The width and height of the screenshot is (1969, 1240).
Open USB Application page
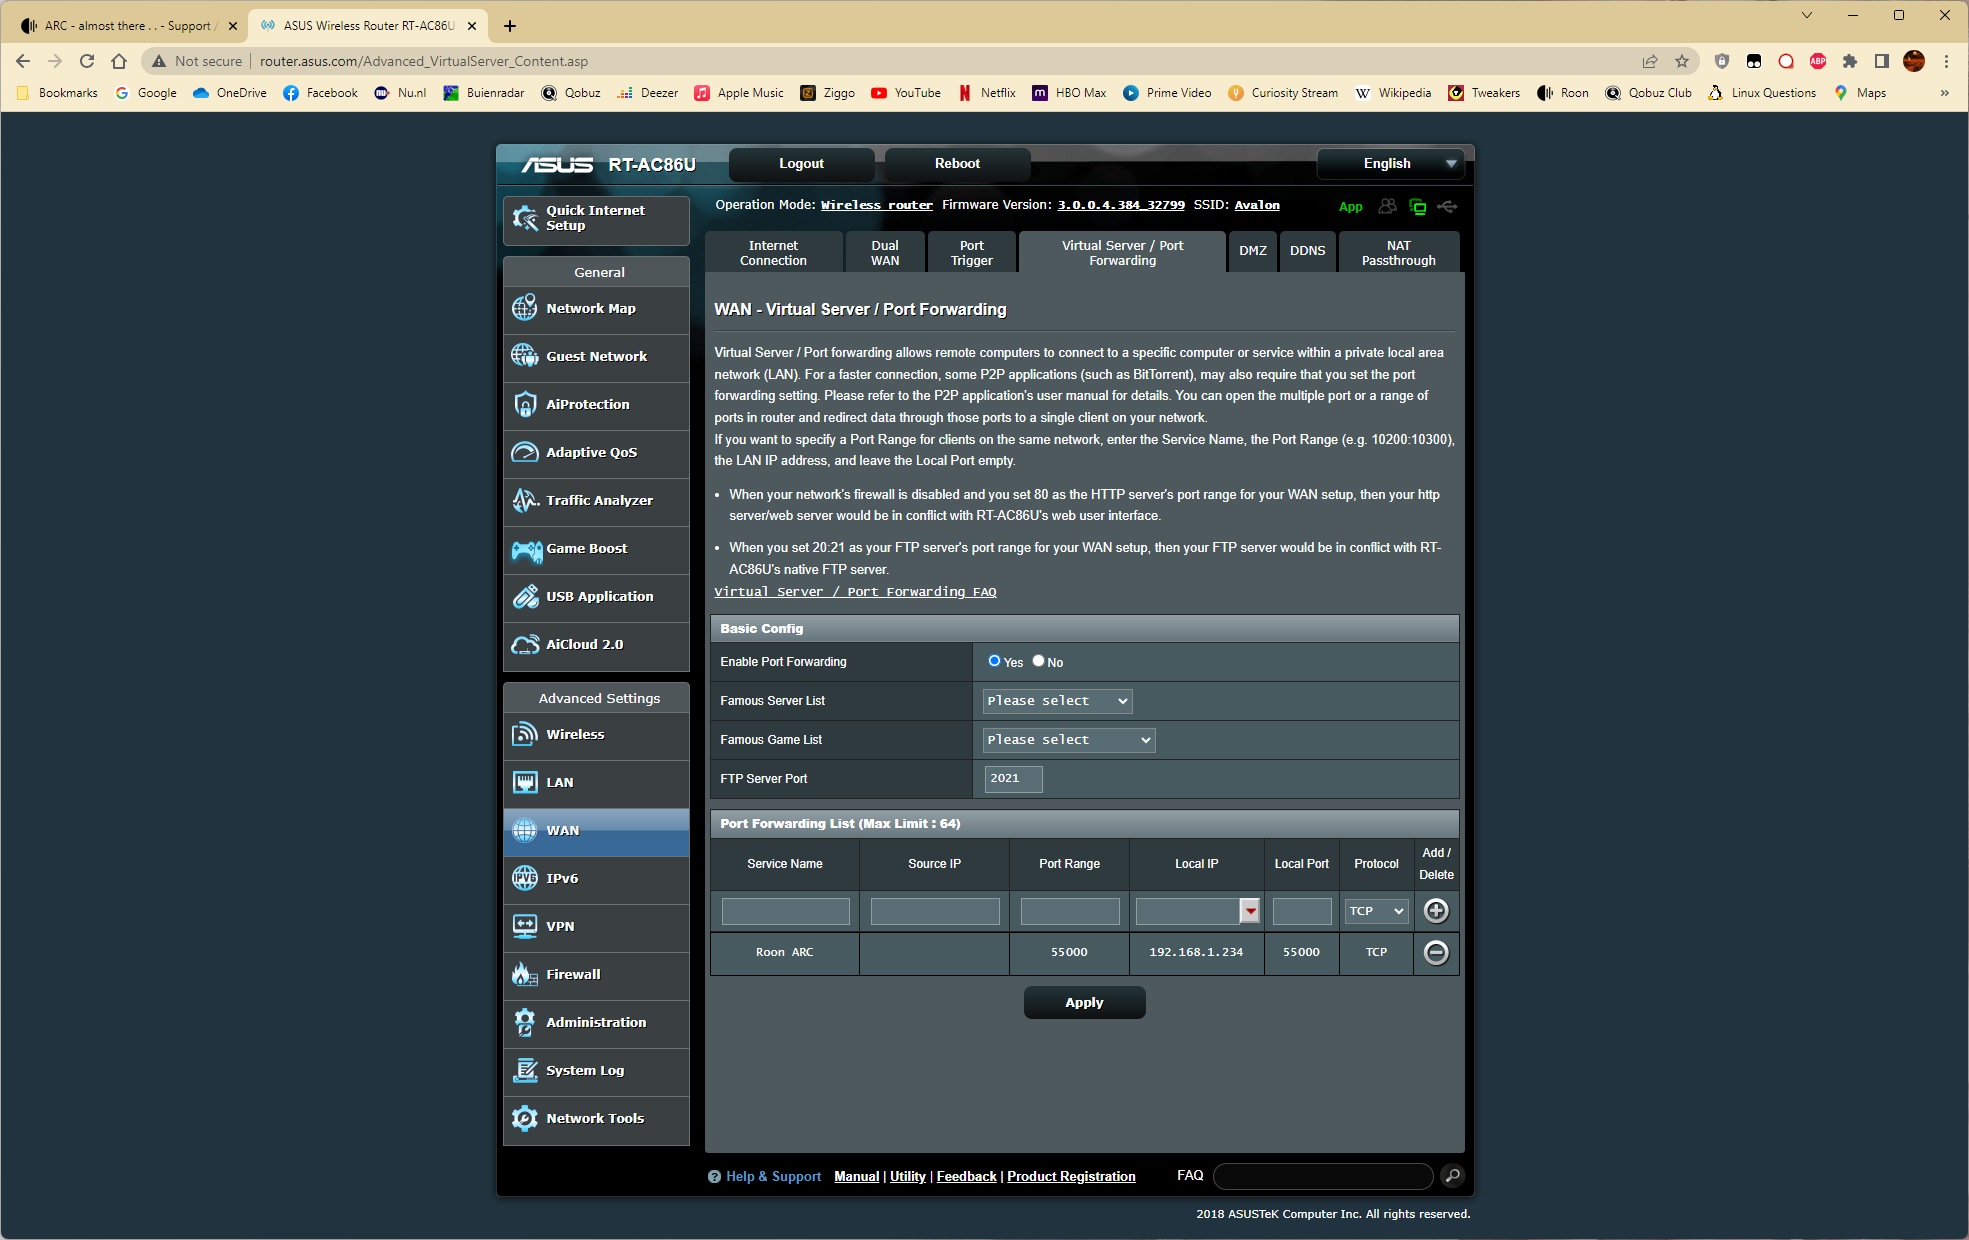pyautogui.click(x=596, y=597)
